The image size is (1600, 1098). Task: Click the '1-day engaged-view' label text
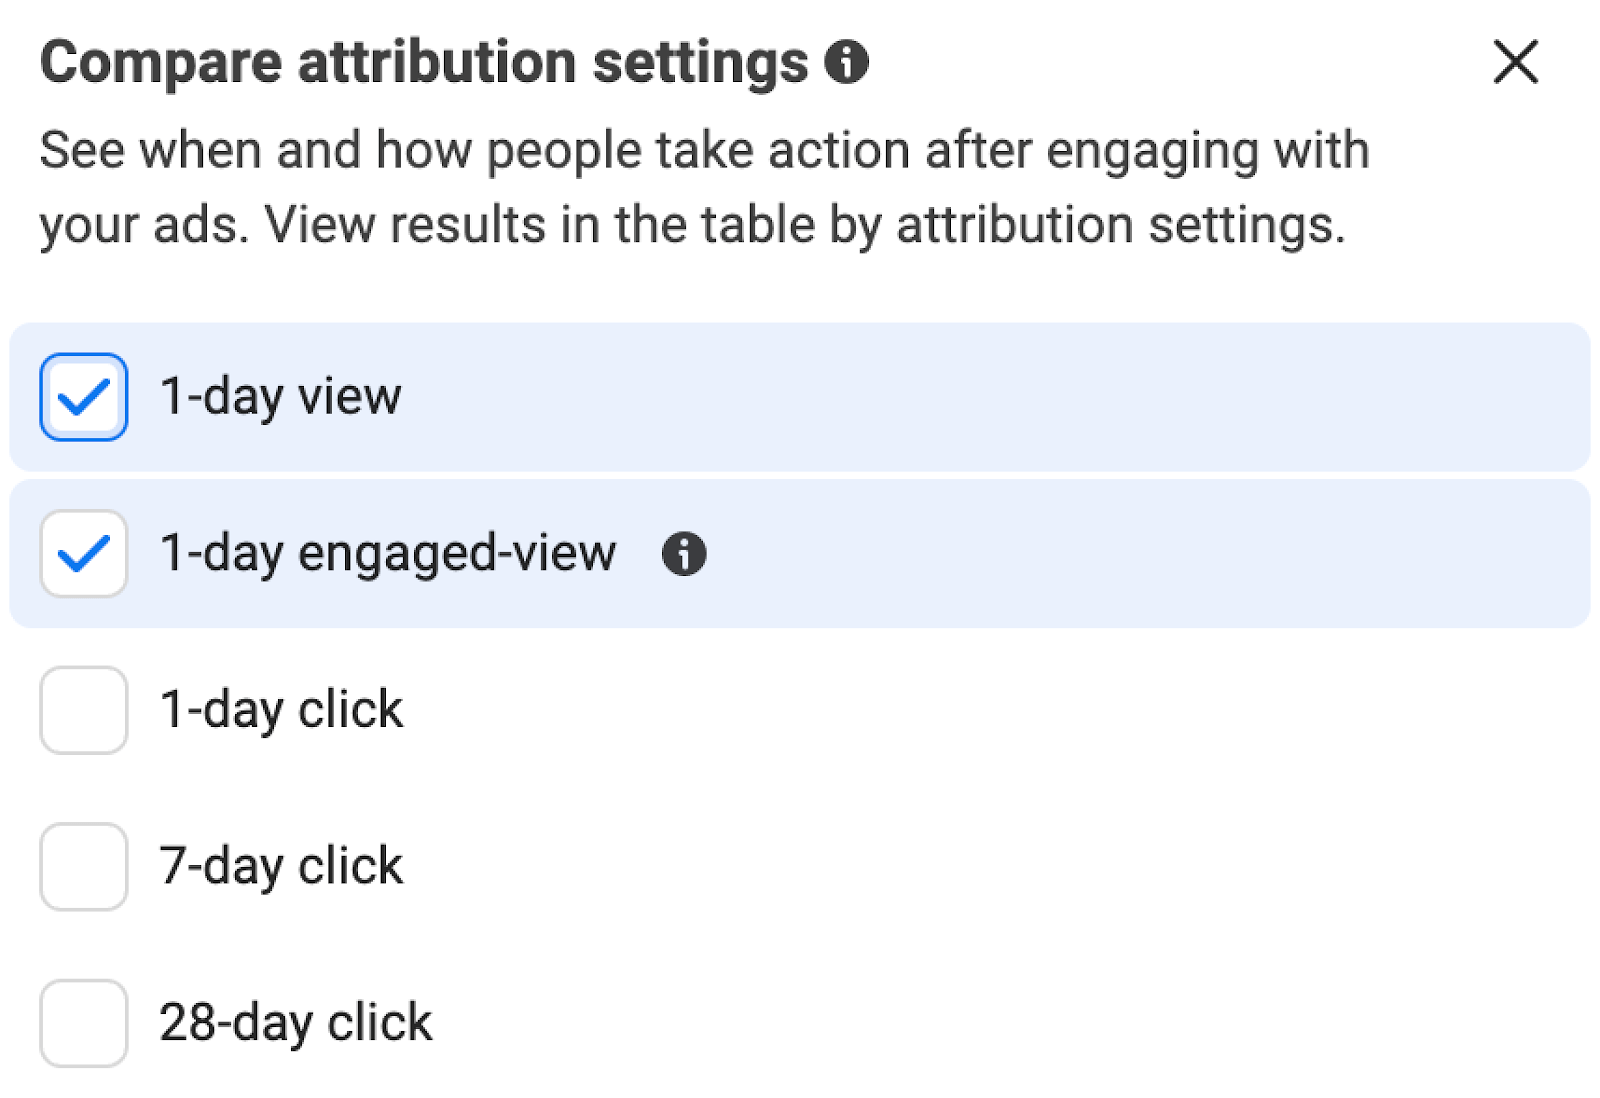(x=388, y=553)
